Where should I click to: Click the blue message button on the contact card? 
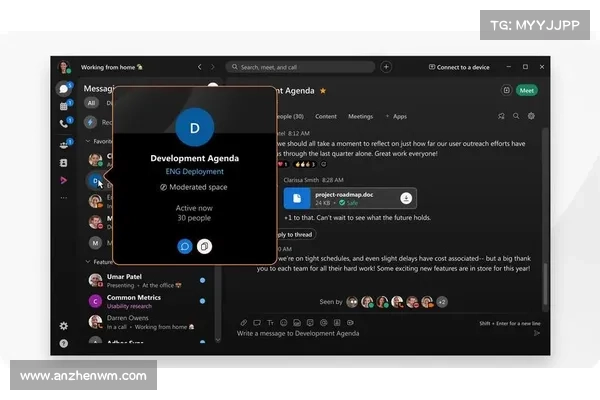tap(184, 246)
